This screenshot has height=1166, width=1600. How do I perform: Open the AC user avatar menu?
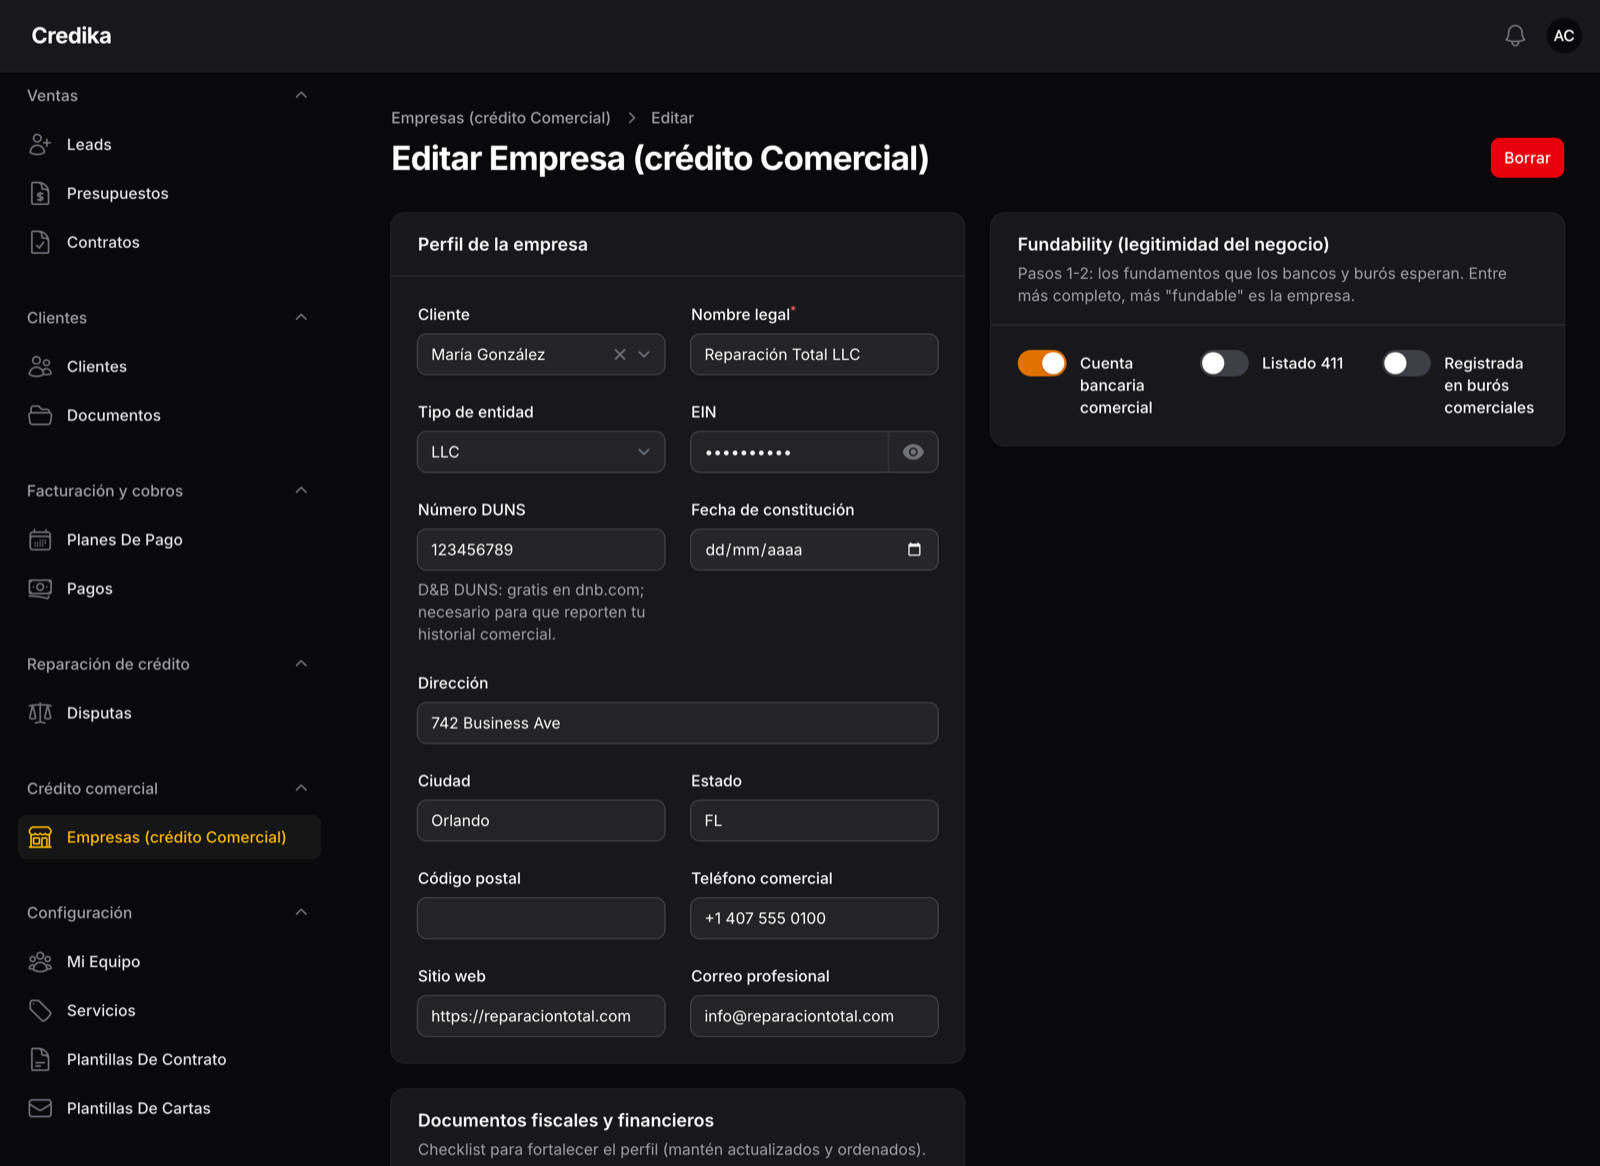coord(1564,36)
